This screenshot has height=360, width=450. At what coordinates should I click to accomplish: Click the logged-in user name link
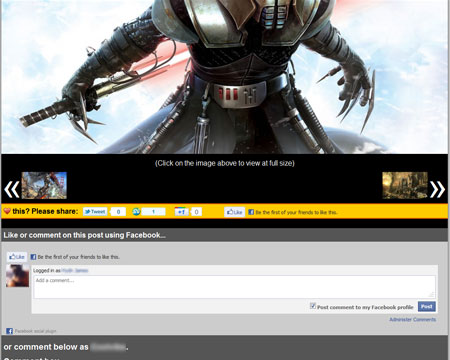[x=75, y=271]
